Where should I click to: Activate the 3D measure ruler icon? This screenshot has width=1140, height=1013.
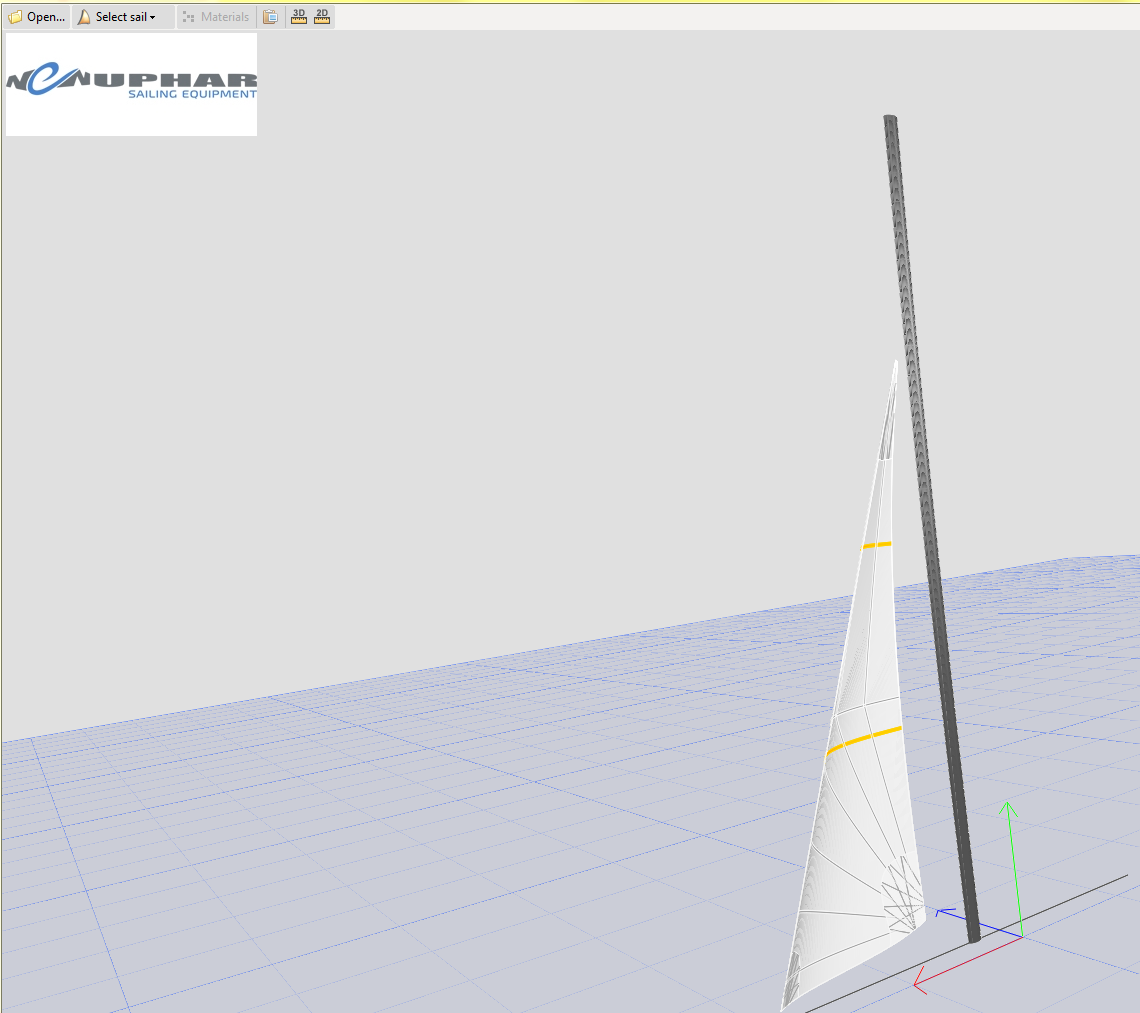pyautogui.click(x=298, y=17)
